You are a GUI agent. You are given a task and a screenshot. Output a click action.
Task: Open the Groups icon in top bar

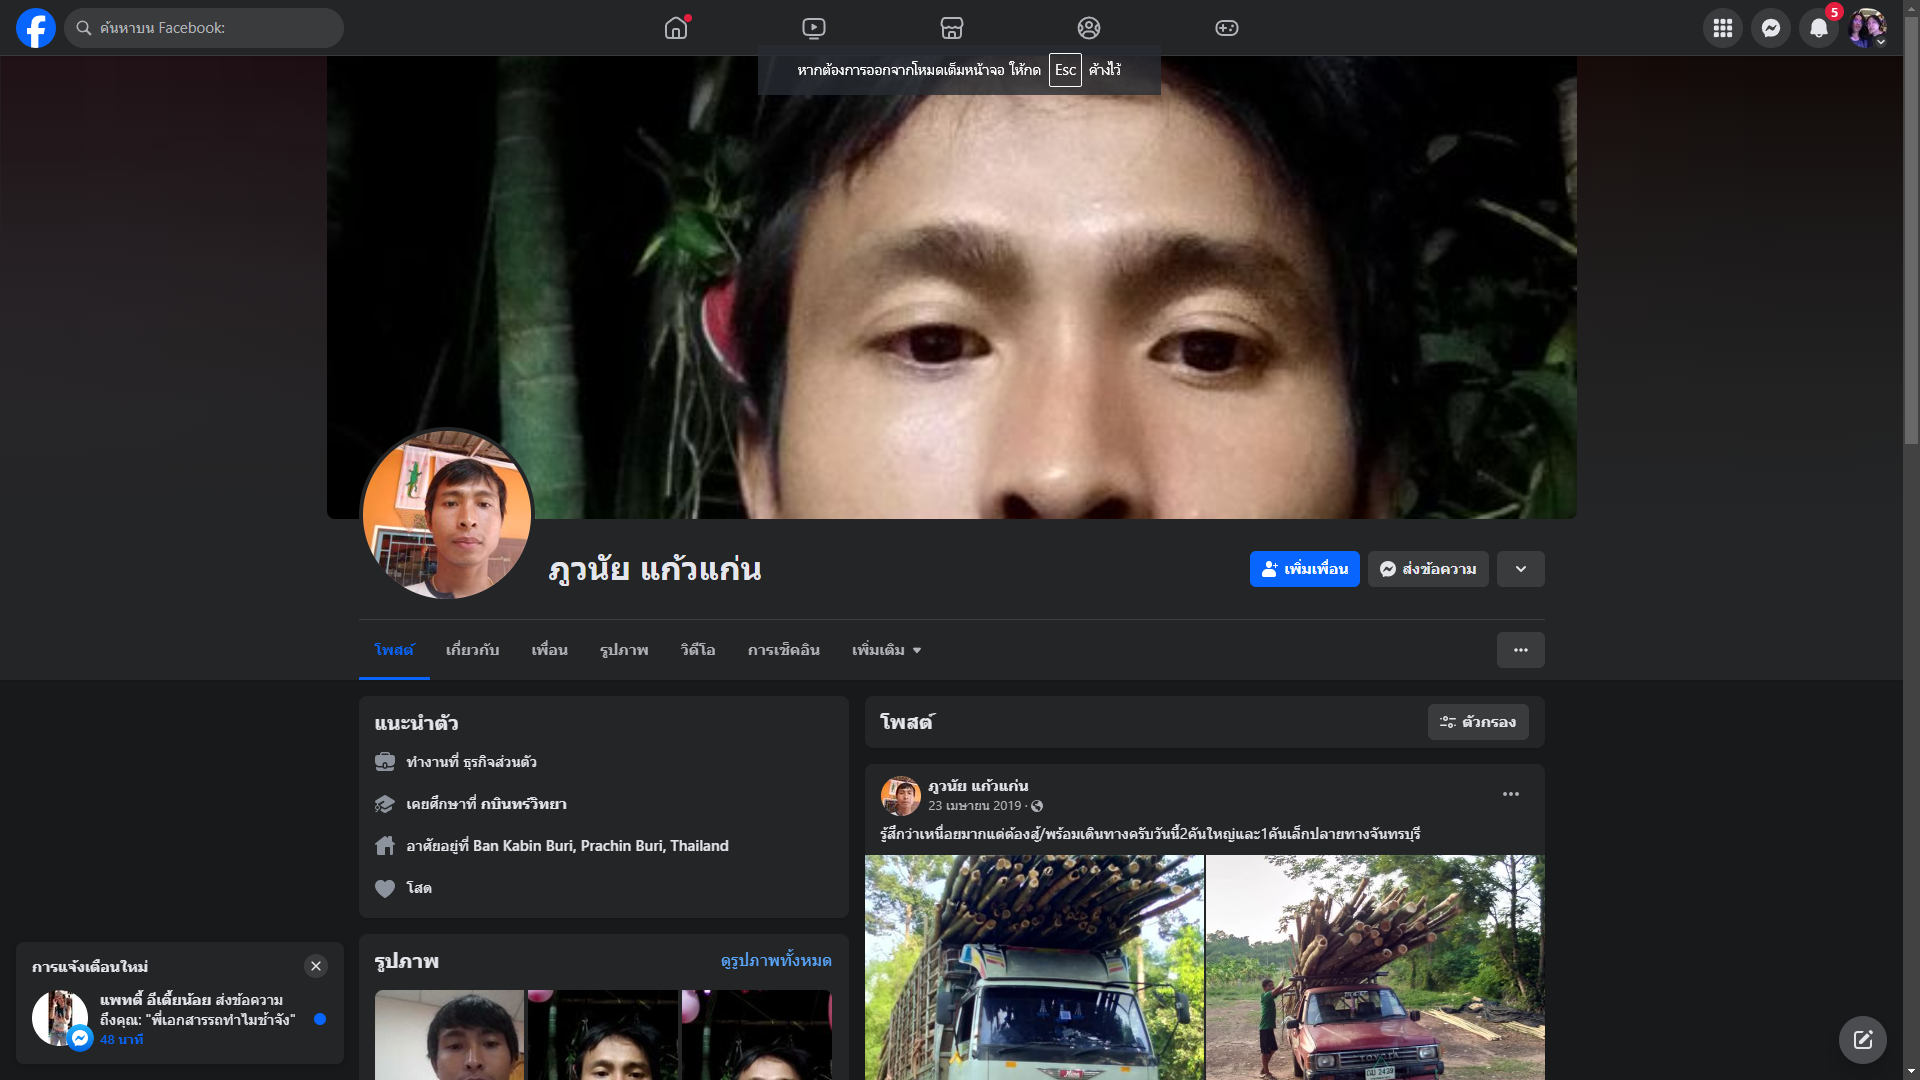(1089, 28)
